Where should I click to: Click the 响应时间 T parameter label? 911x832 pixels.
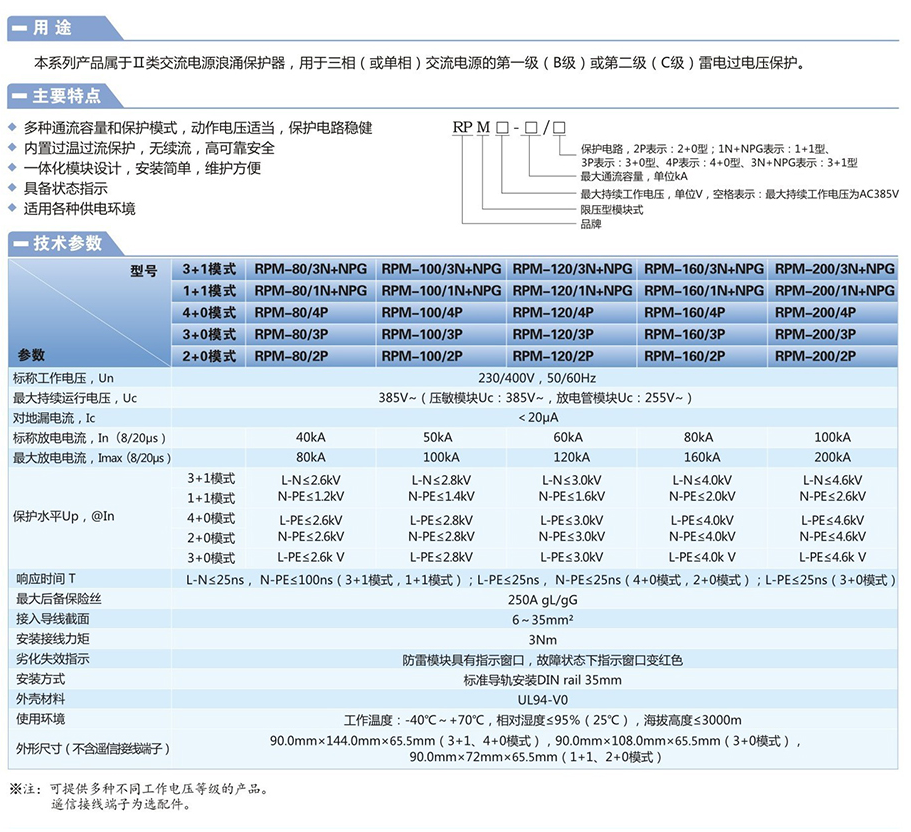click(46, 579)
